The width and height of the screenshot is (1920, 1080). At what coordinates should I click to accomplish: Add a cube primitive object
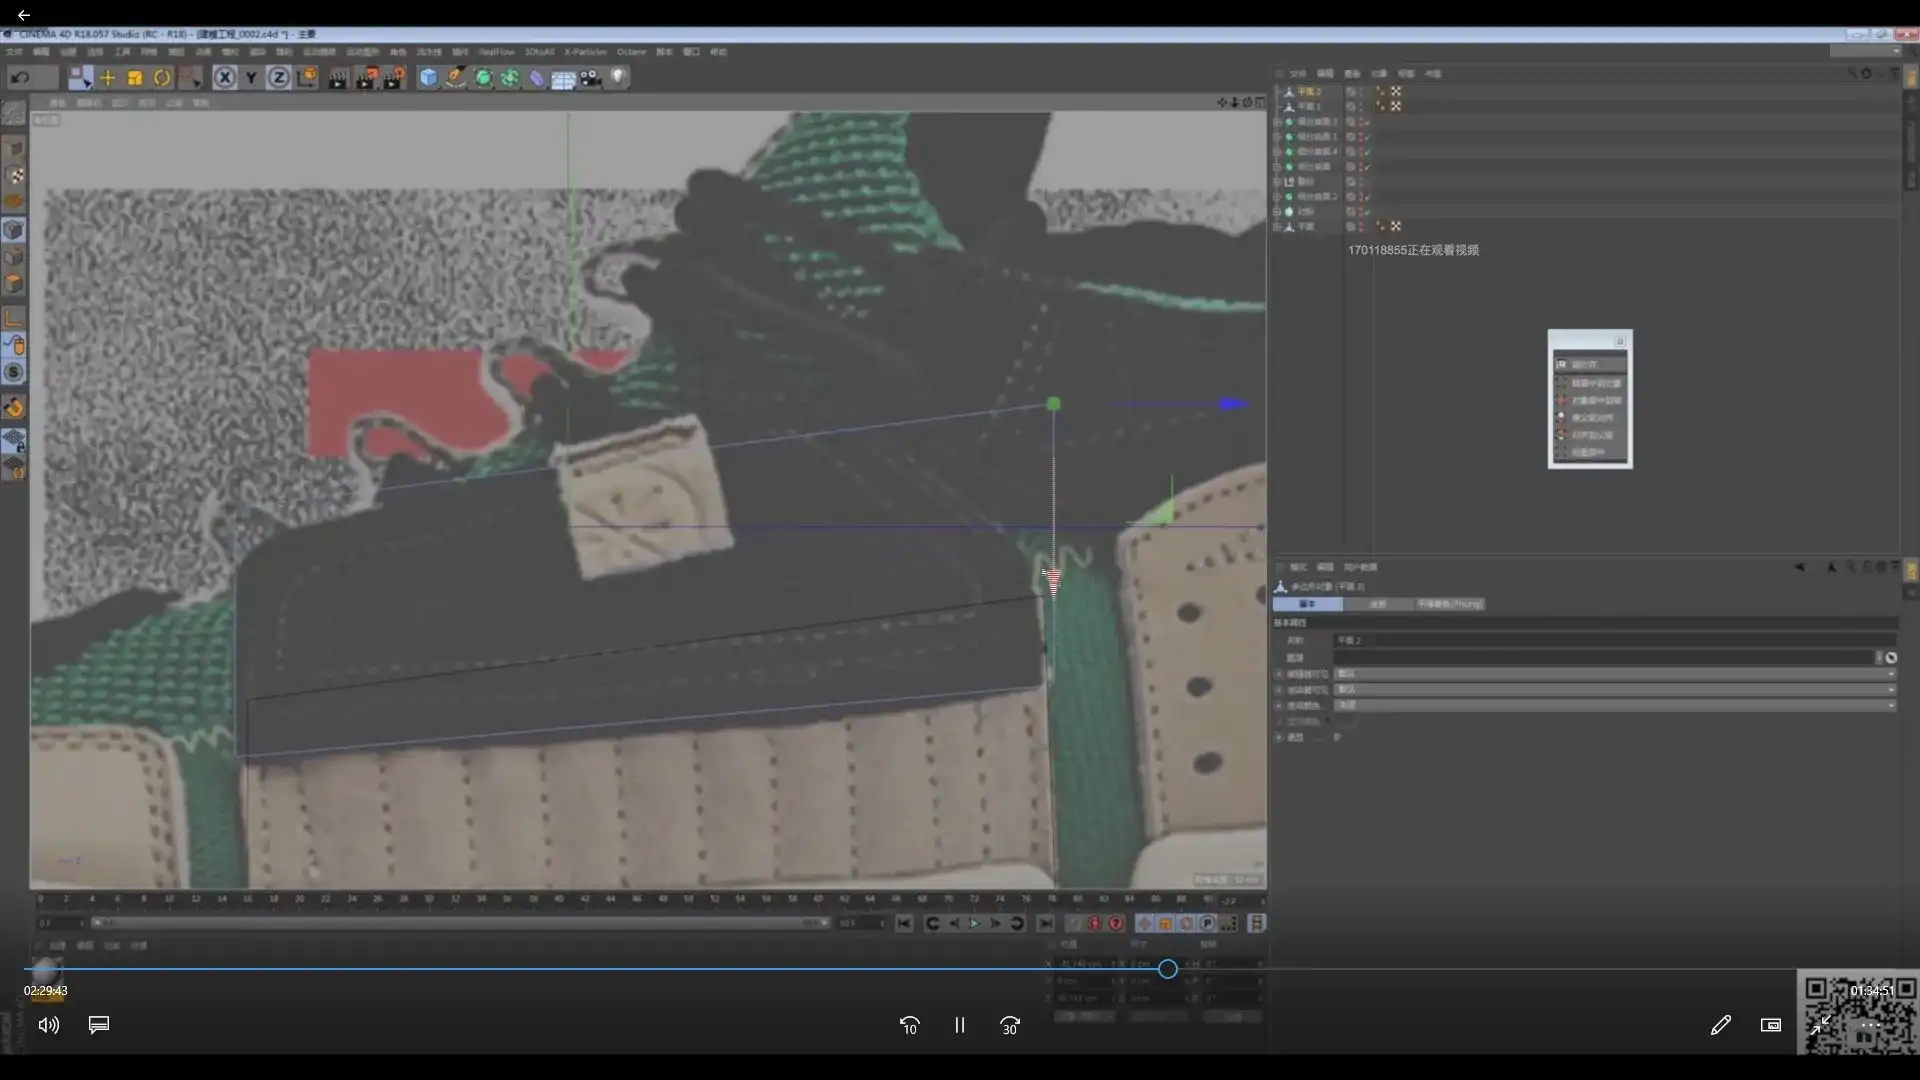tap(428, 78)
